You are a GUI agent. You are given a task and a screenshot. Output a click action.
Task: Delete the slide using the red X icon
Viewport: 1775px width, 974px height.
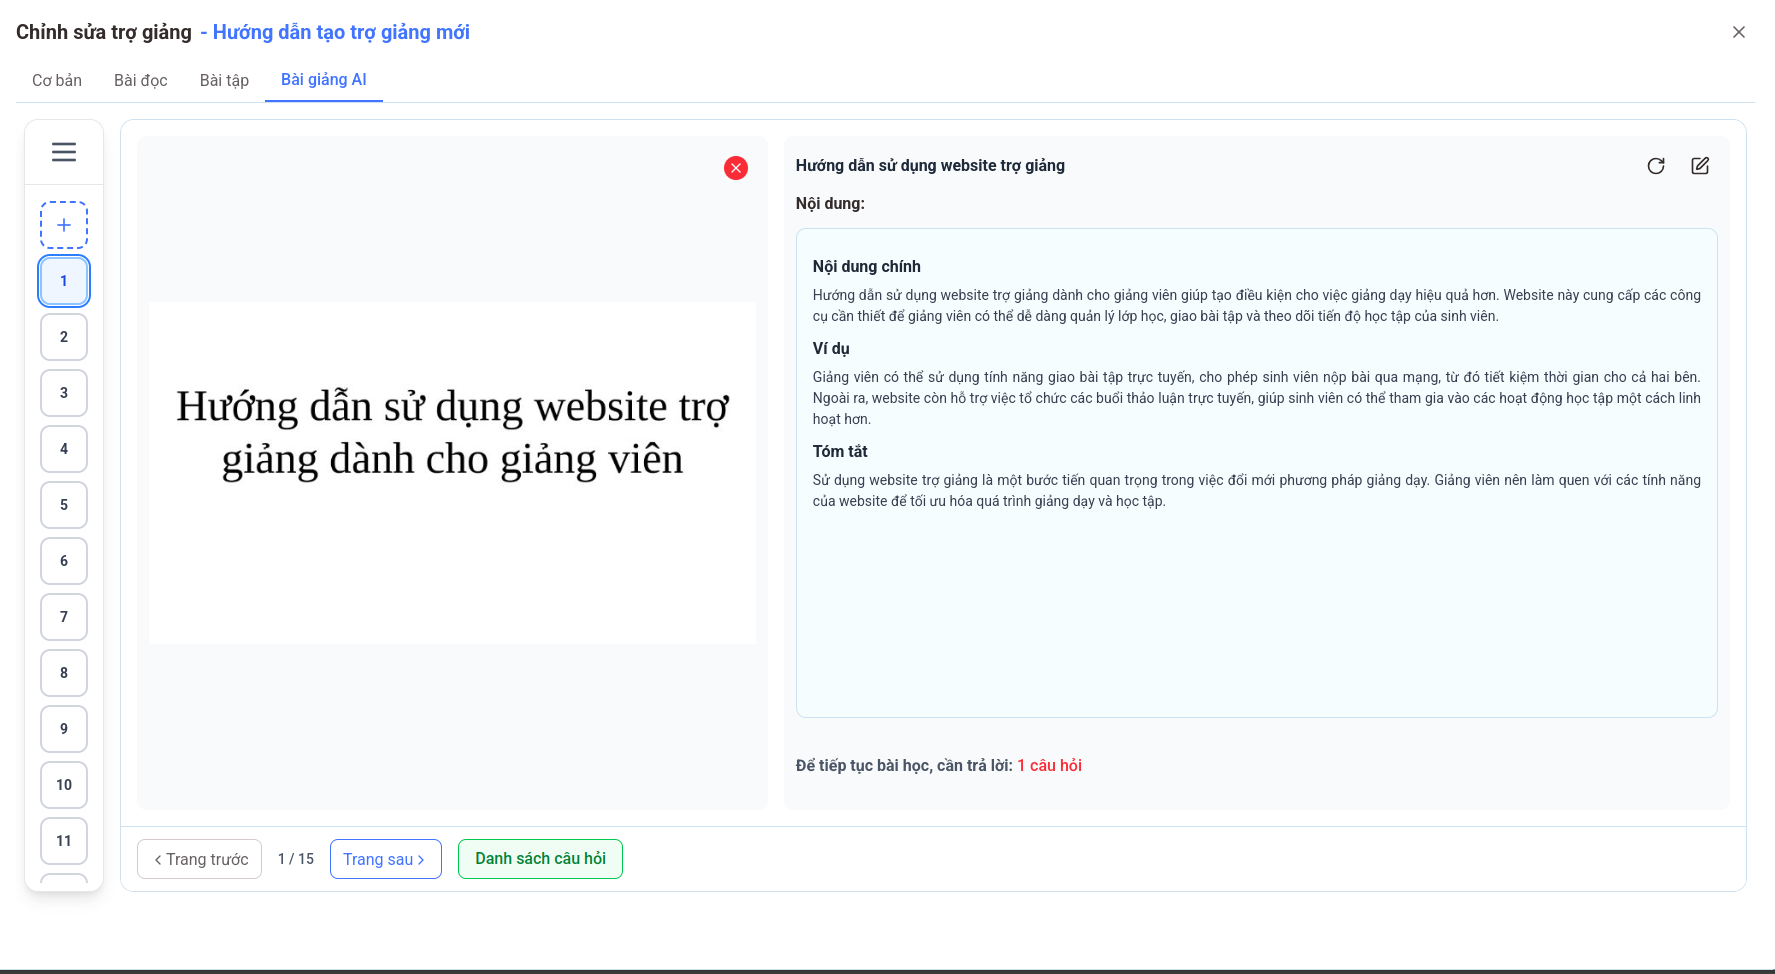coord(736,168)
